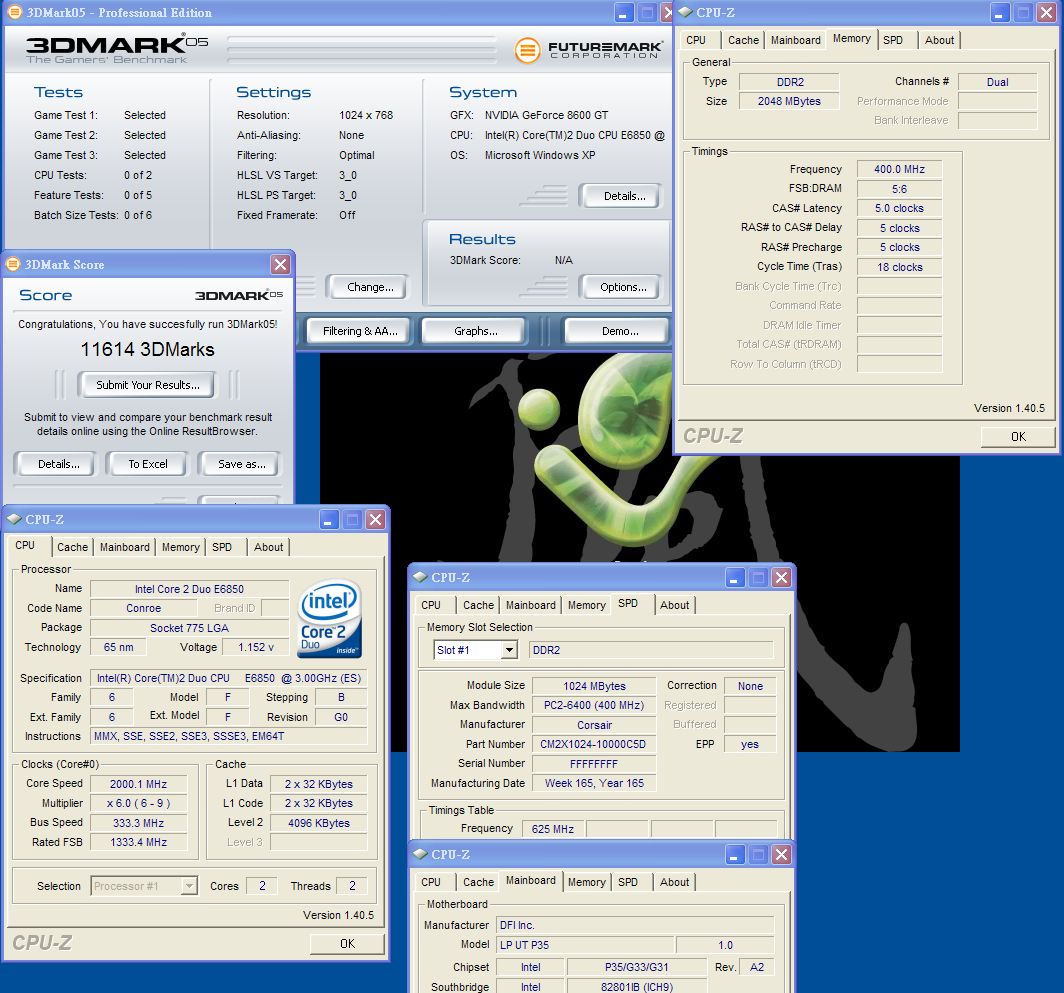
Task: Click the LP UT P35 model field
Action: 586,945
